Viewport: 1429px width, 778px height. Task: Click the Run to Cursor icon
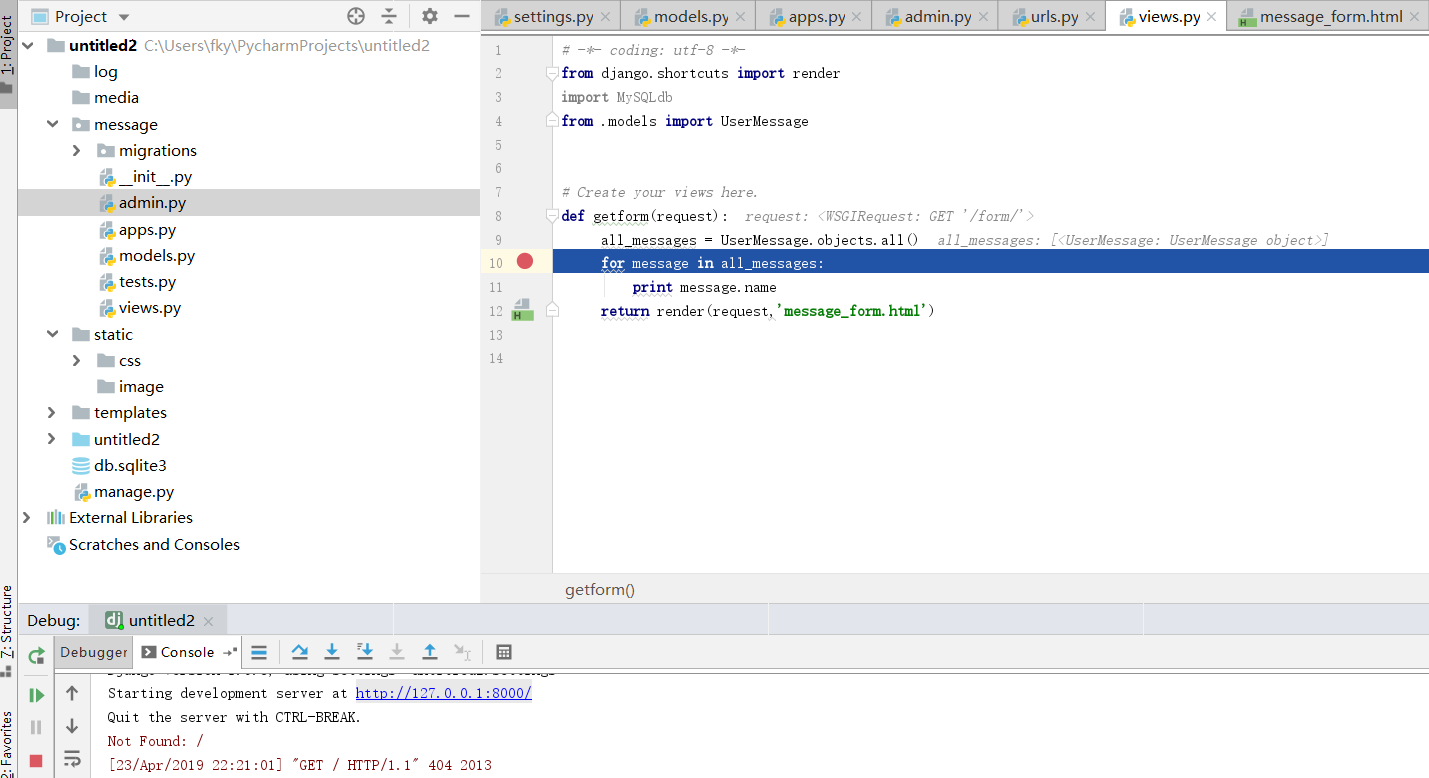pos(462,652)
